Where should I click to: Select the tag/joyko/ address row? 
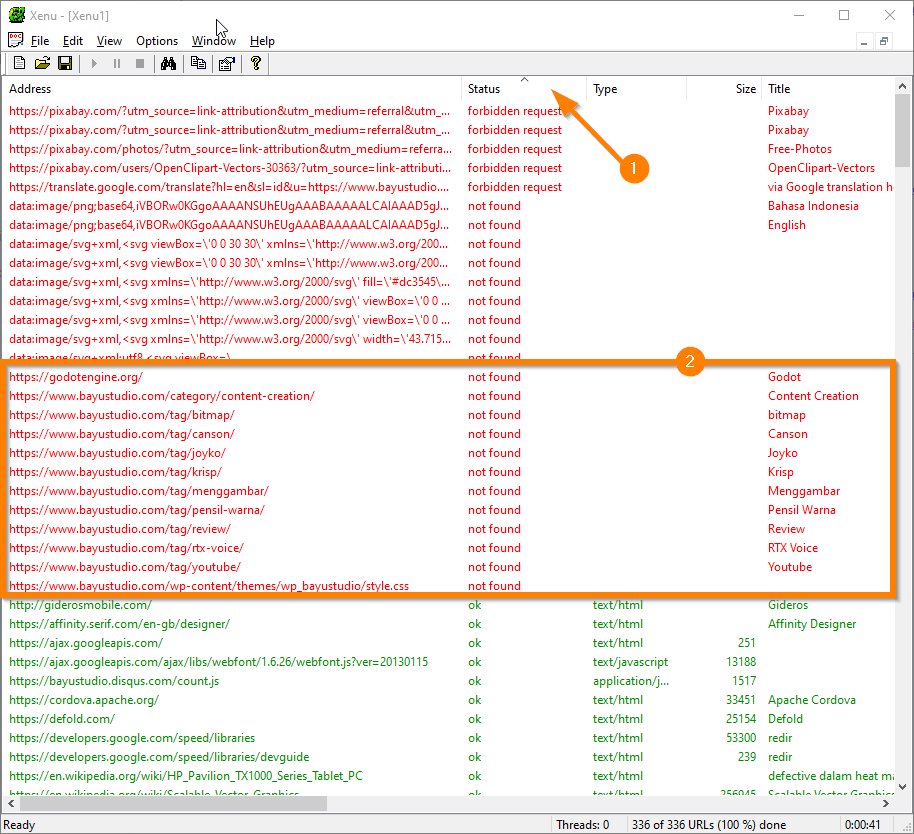pyautogui.click(x=449, y=453)
